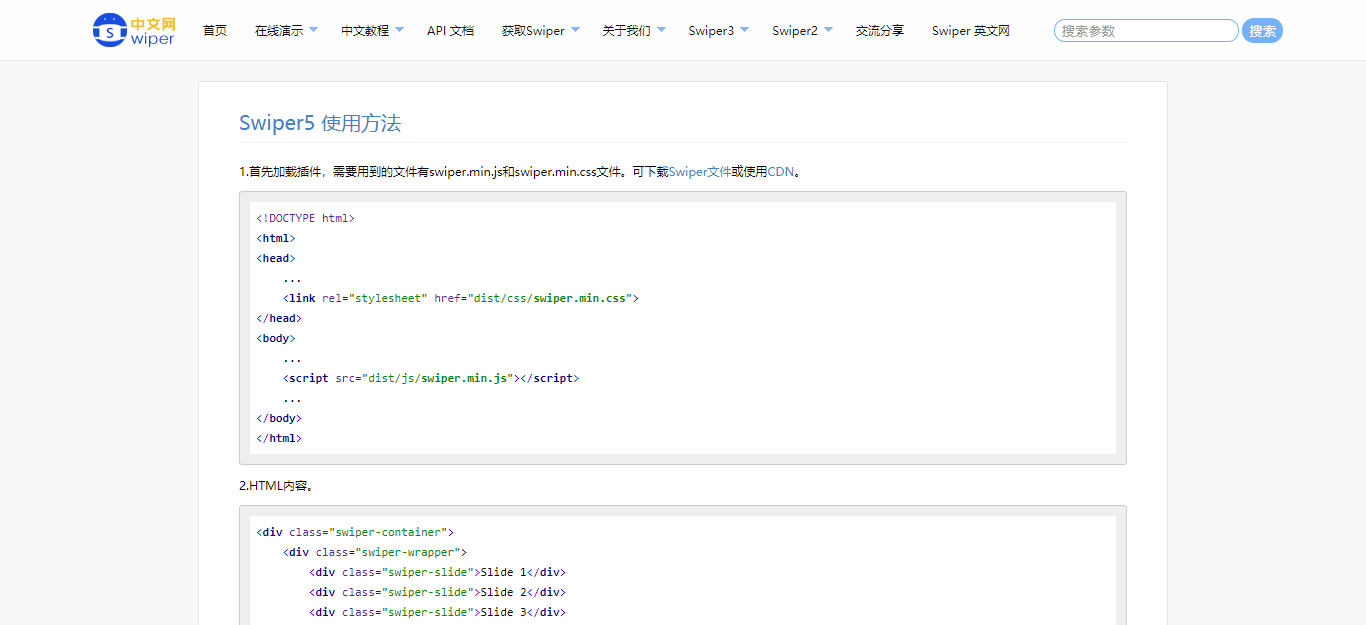Open the 首页 menu item

click(215, 31)
